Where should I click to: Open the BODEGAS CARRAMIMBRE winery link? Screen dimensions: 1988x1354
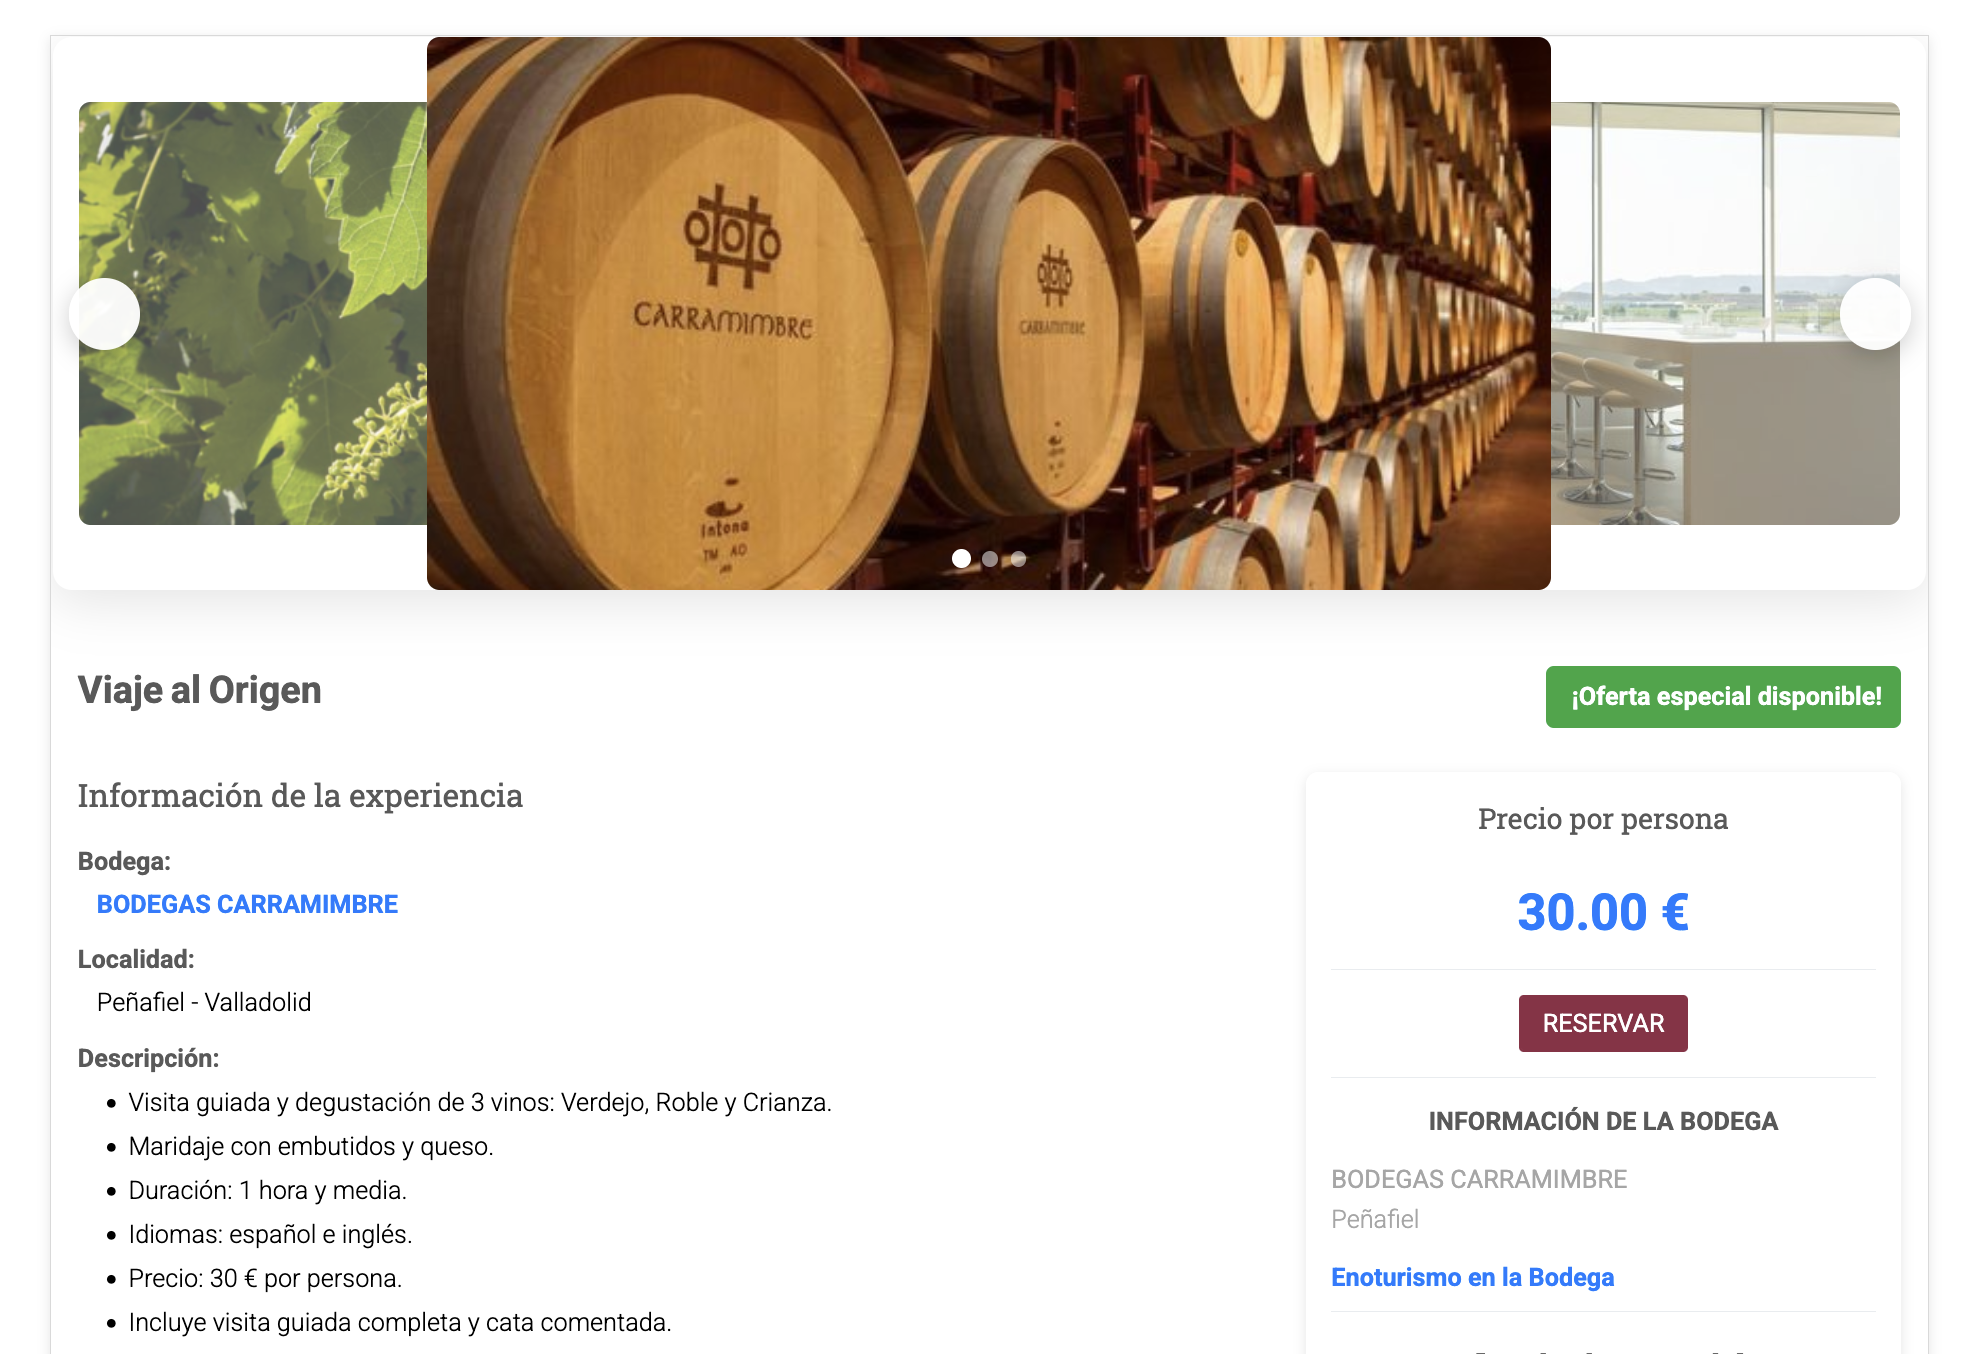pyautogui.click(x=247, y=904)
